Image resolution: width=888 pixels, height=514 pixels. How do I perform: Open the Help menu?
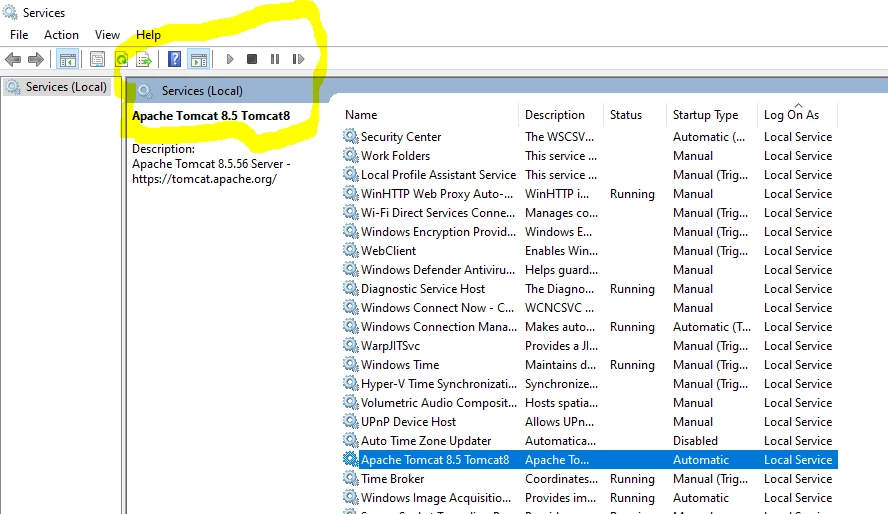click(x=148, y=35)
